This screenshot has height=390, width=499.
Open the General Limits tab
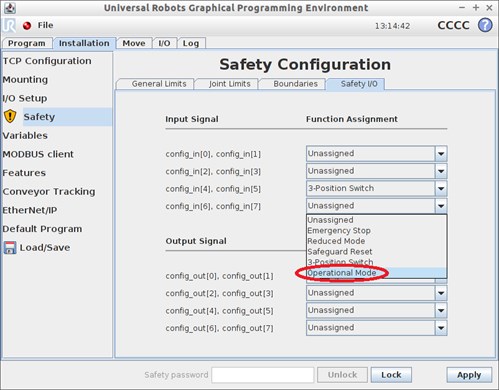tap(156, 84)
